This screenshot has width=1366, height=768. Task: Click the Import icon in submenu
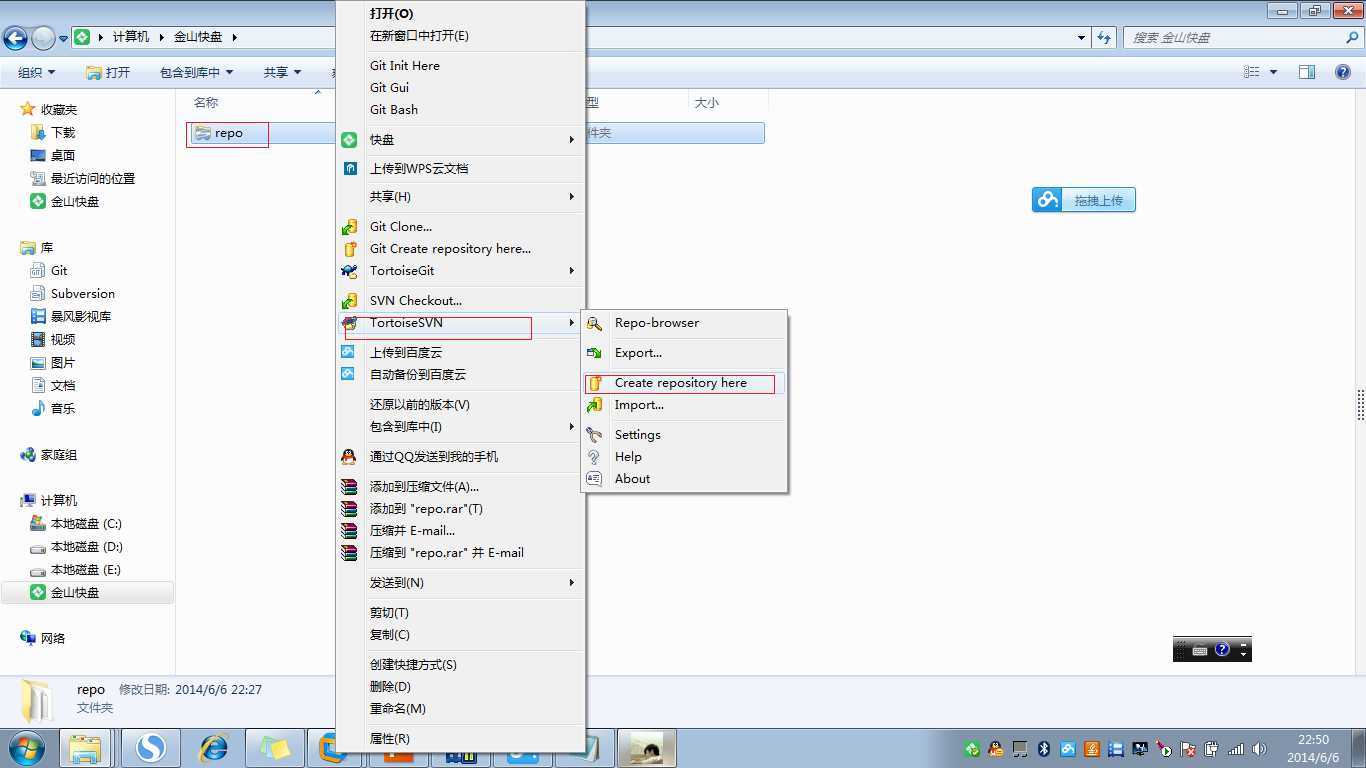(x=594, y=405)
